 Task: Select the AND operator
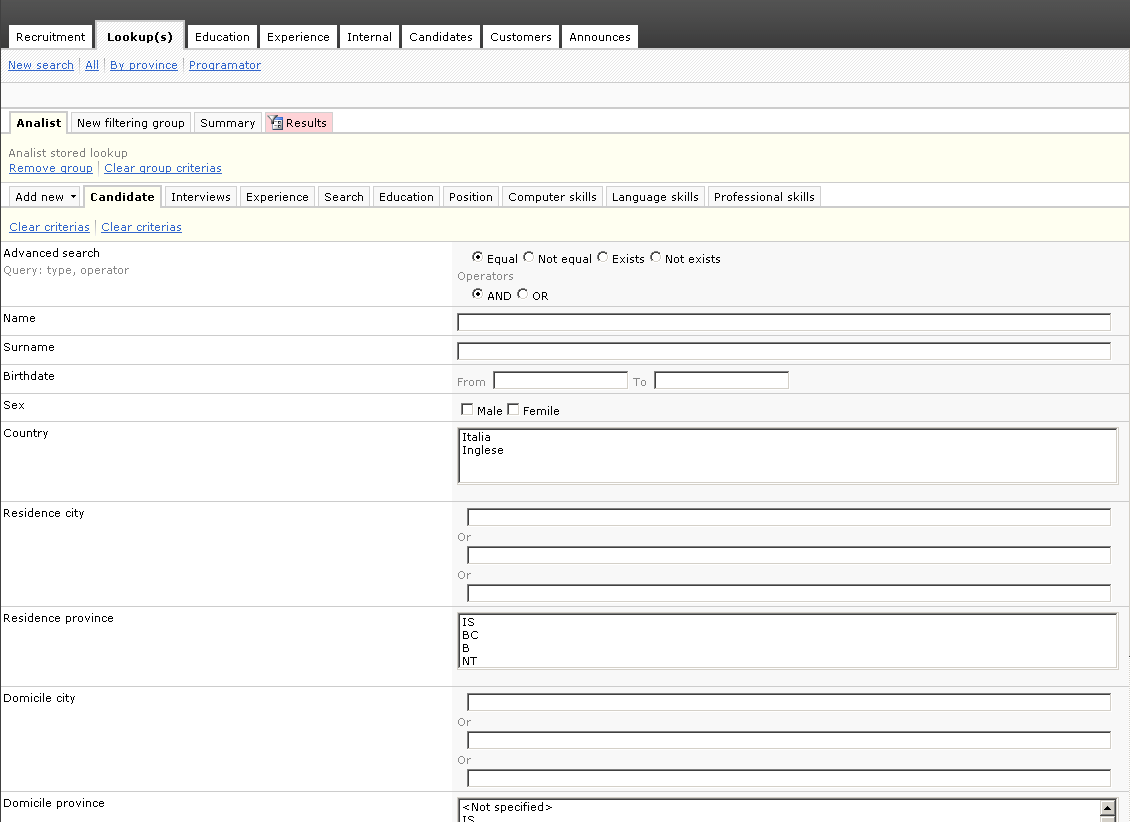coord(477,293)
